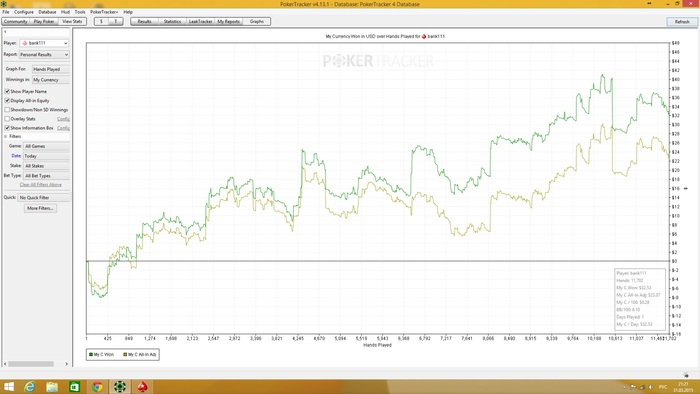Open the Database menu
This screenshot has width=700, height=394.
click(x=47, y=12)
